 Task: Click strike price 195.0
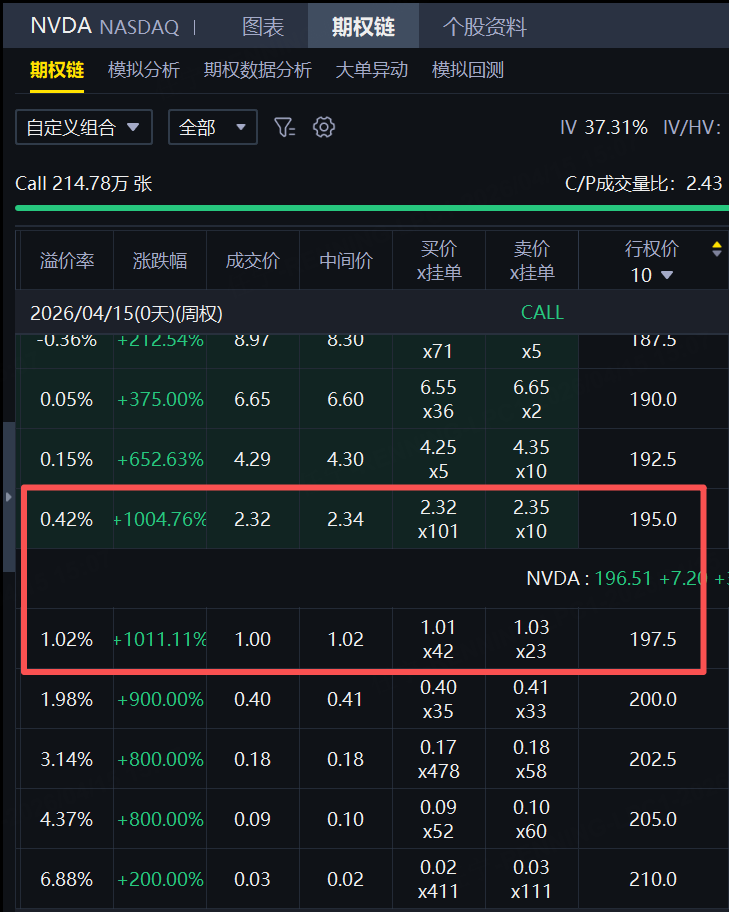coord(653,519)
